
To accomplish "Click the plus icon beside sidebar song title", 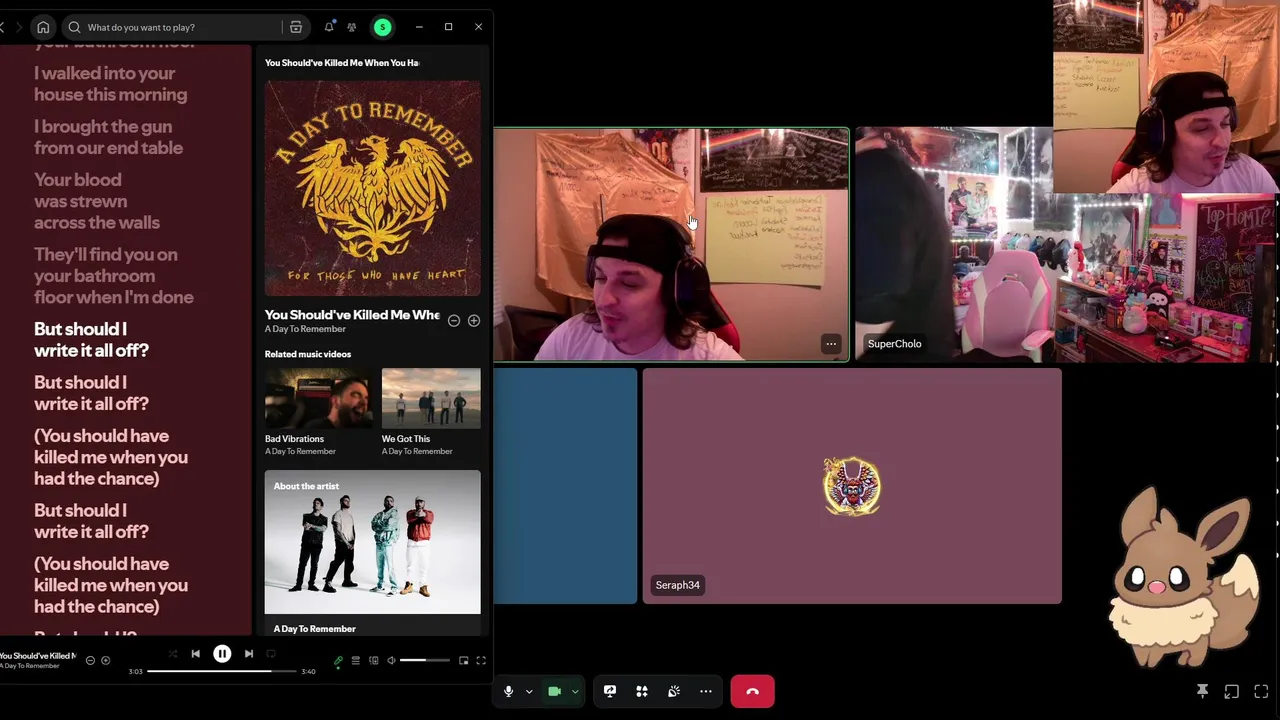I will click(x=474, y=321).
